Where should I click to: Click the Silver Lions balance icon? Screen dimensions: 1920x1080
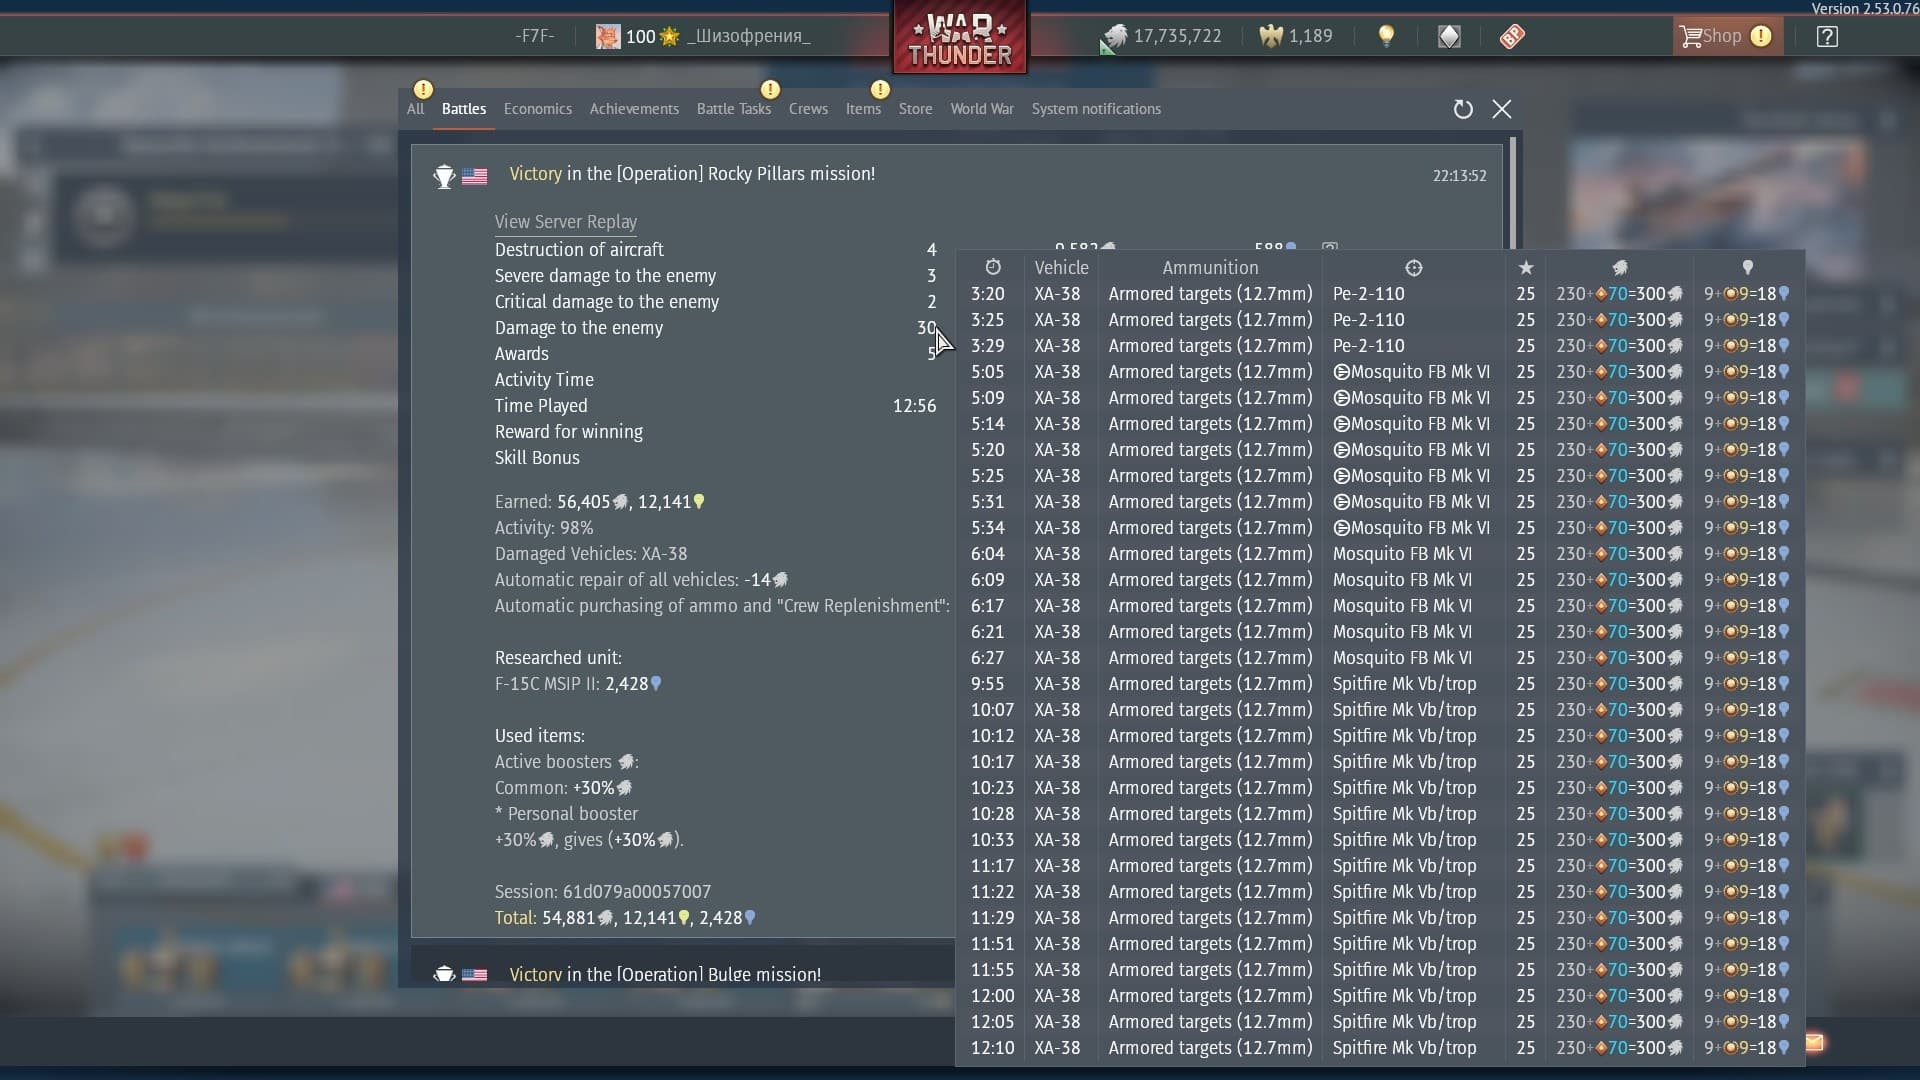tap(1114, 37)
